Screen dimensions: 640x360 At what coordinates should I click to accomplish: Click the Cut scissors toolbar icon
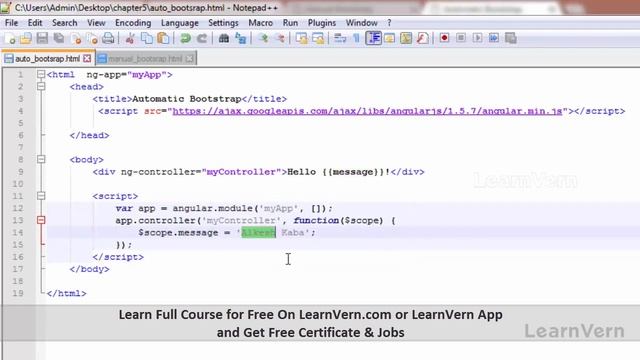tap(130, 38)
